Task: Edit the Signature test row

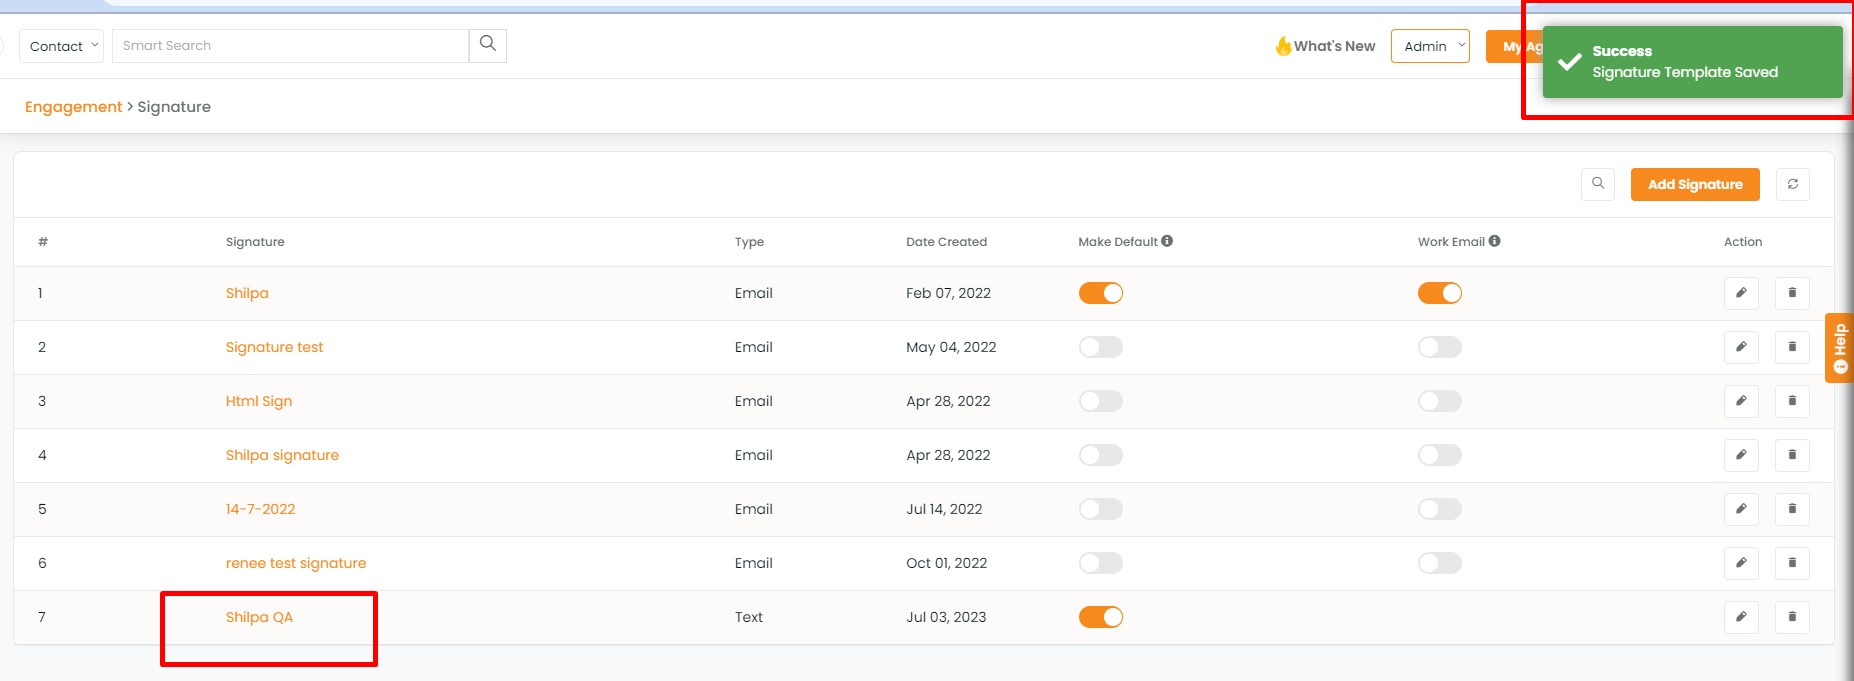Action: tap(1741, 347)
